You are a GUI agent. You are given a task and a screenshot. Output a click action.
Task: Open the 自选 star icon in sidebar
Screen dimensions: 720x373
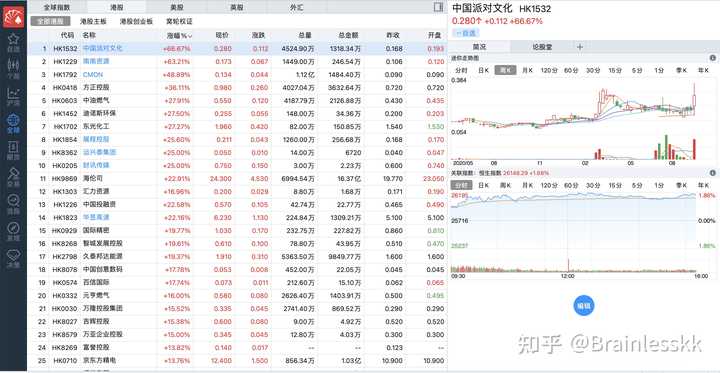pos(13,42)
